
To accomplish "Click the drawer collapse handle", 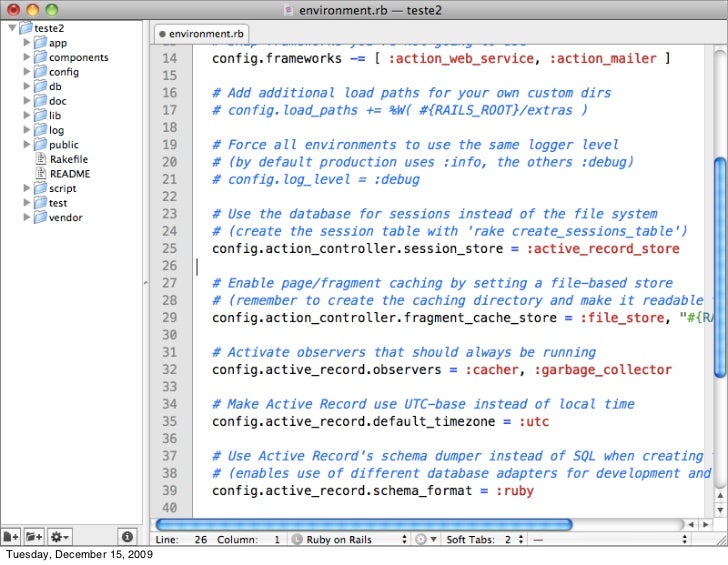I will [x=146, y=282].
